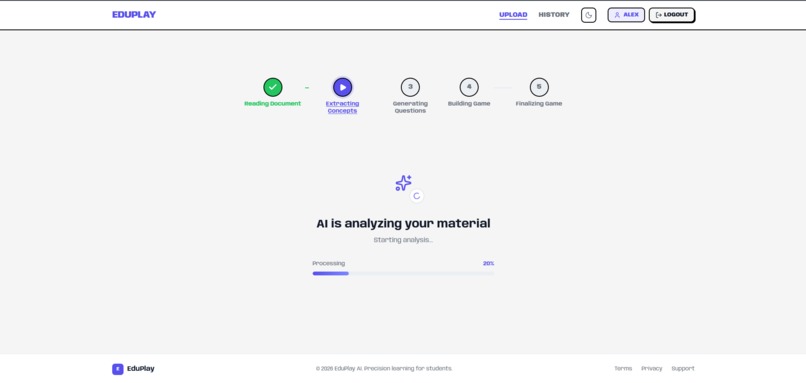Click the 20% progress value
This screenshot has height=383, width=806.
(x=488, y=263)
